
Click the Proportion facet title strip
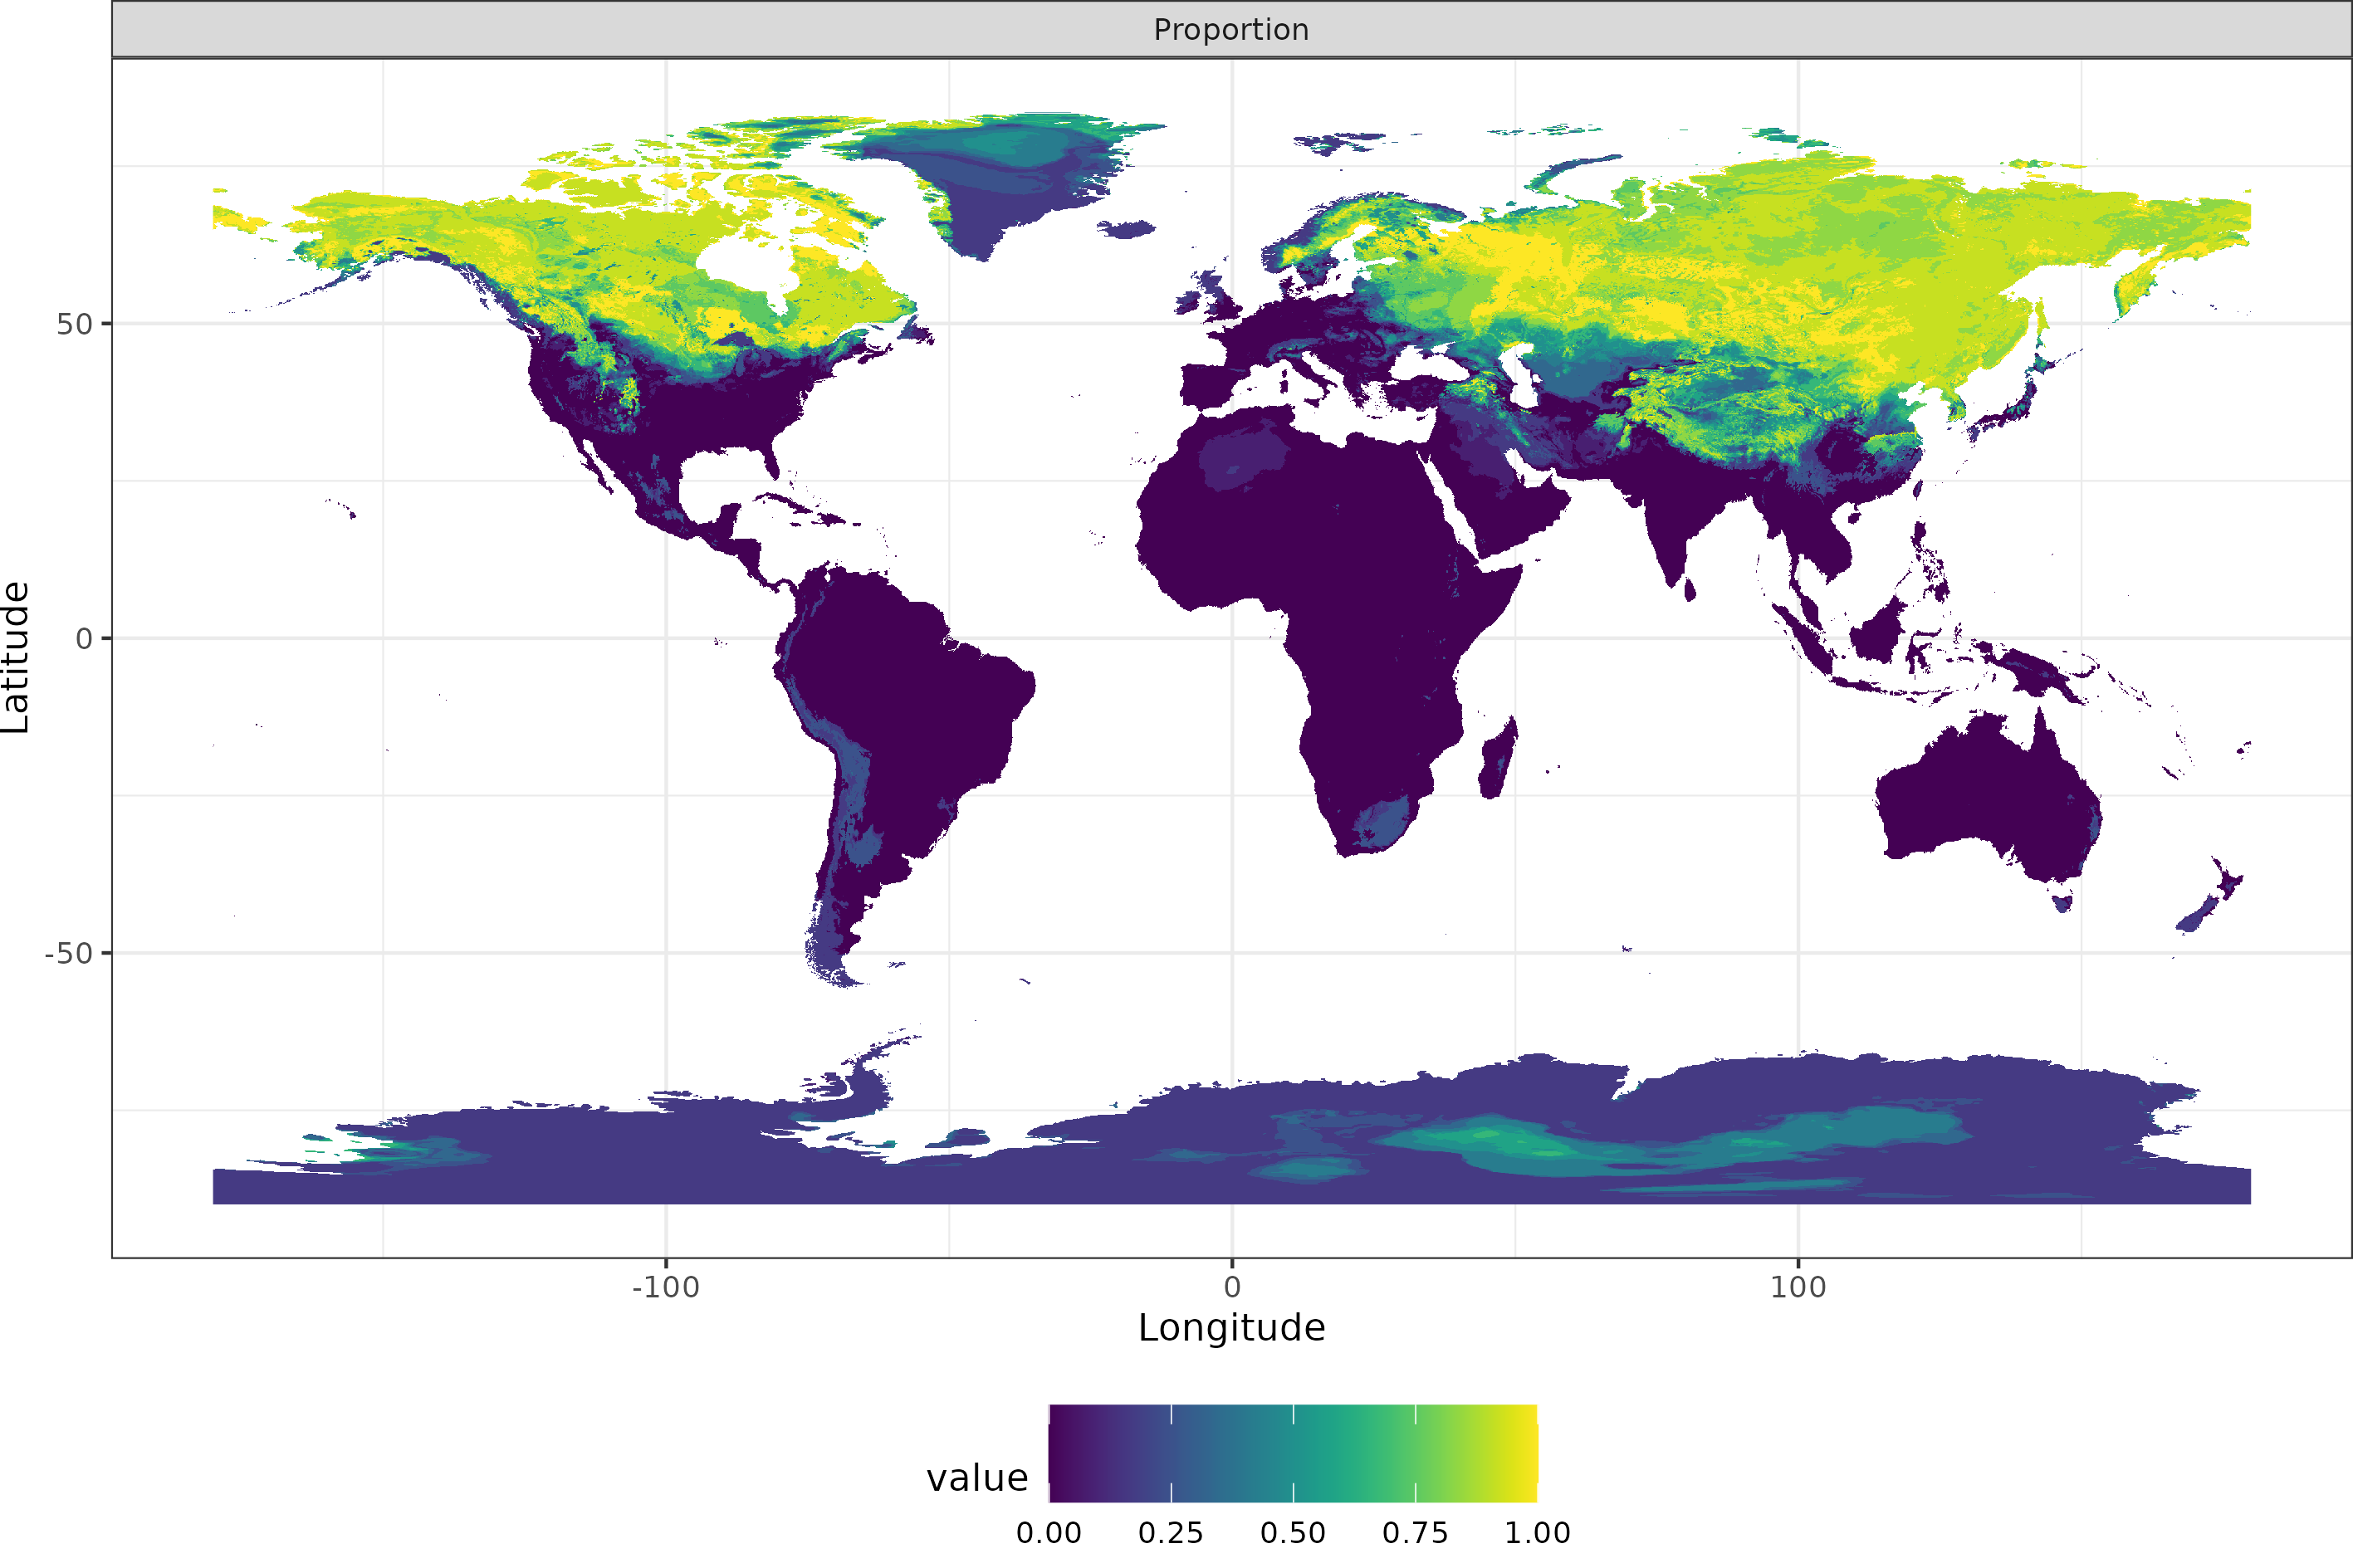tap(1230, 30)
